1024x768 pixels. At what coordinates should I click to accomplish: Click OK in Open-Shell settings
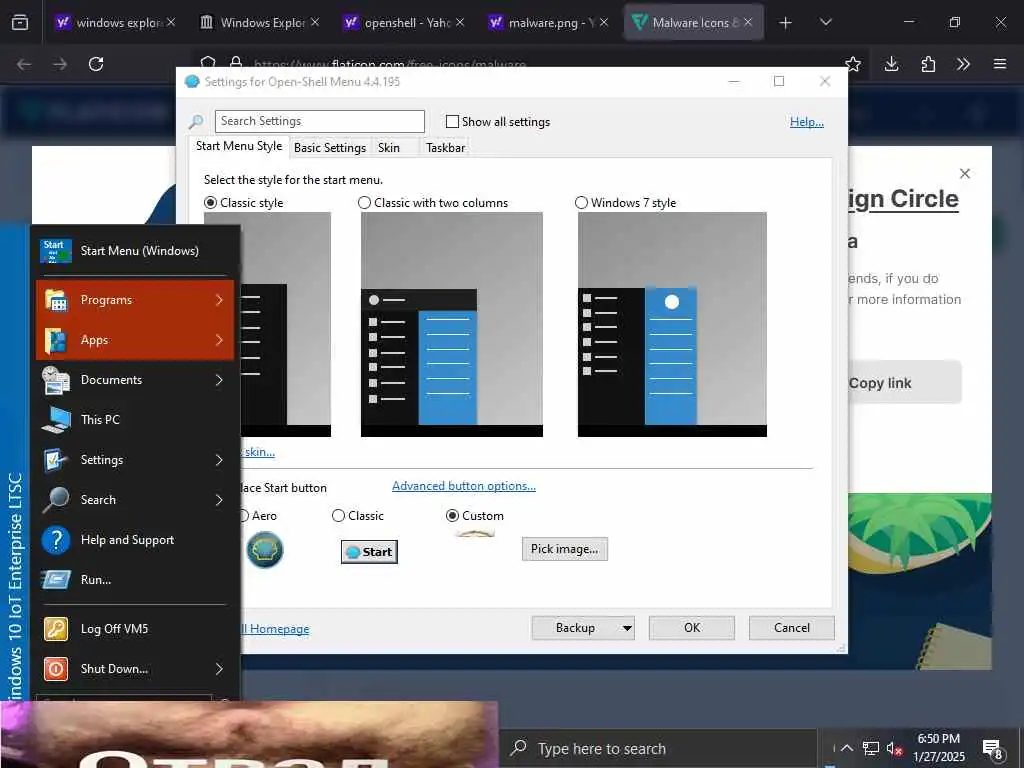pyautogui.click(x=692, y=628)
